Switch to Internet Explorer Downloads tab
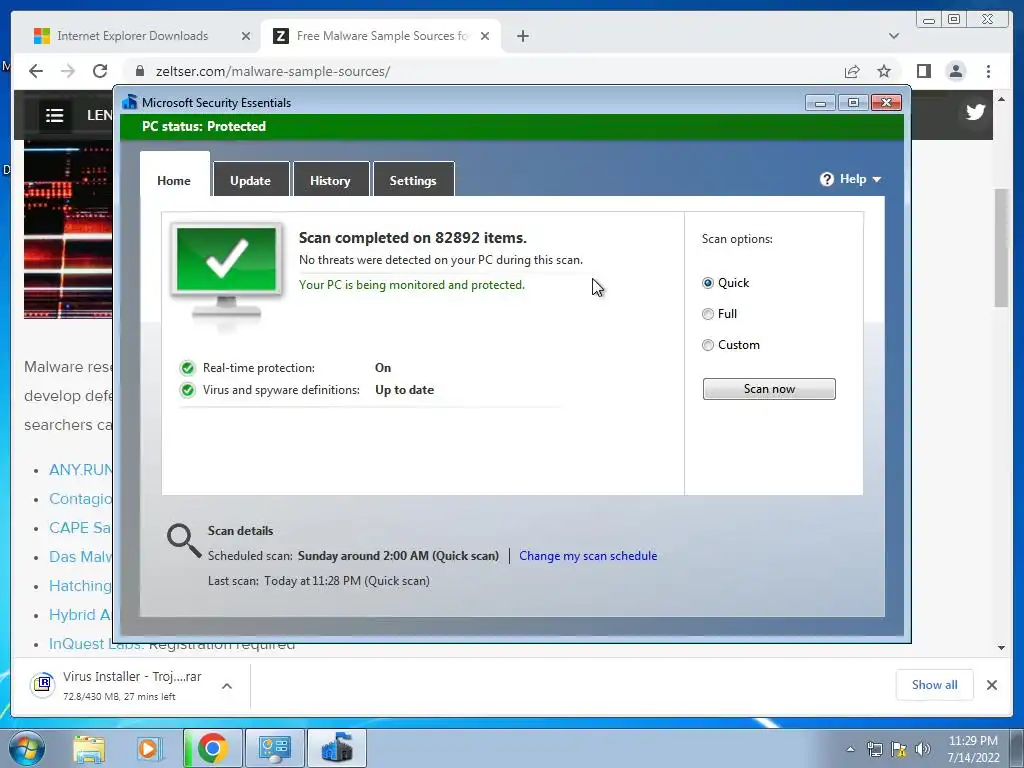 click(x=133, y=36)
